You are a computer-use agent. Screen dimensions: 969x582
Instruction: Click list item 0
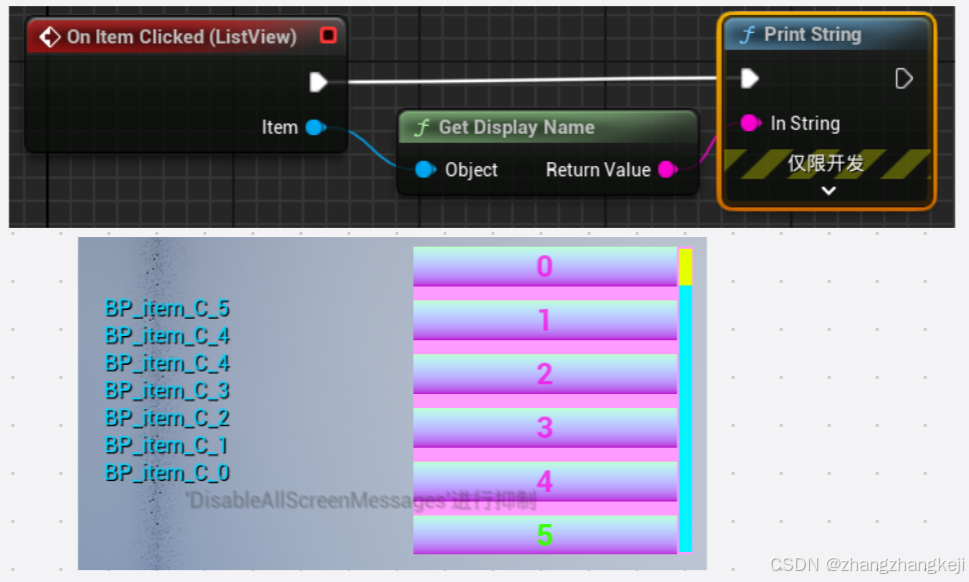coord(545,266)
